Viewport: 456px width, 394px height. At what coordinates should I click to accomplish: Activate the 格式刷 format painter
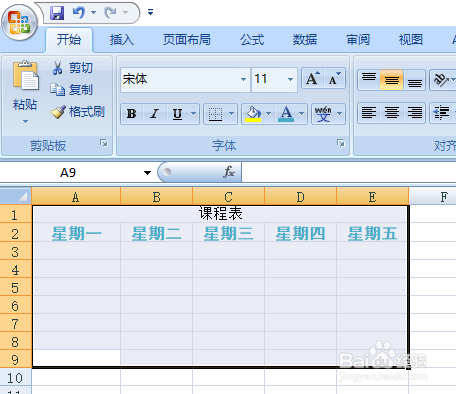tap(78, 112)
